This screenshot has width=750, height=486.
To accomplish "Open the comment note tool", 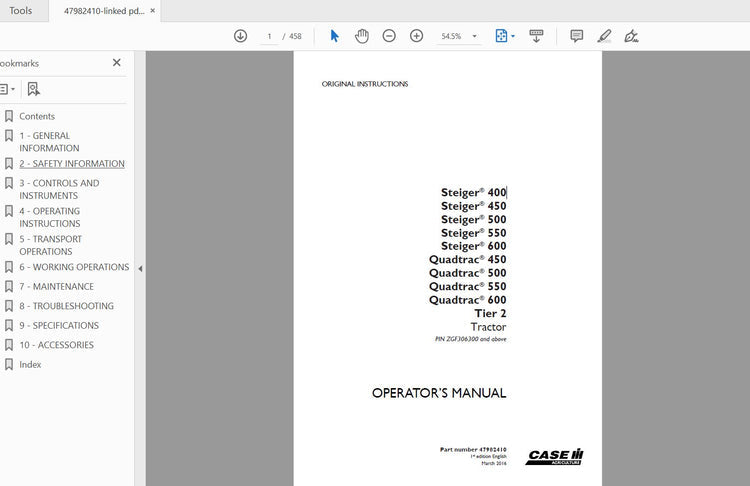I will click(x=577, y=36).
